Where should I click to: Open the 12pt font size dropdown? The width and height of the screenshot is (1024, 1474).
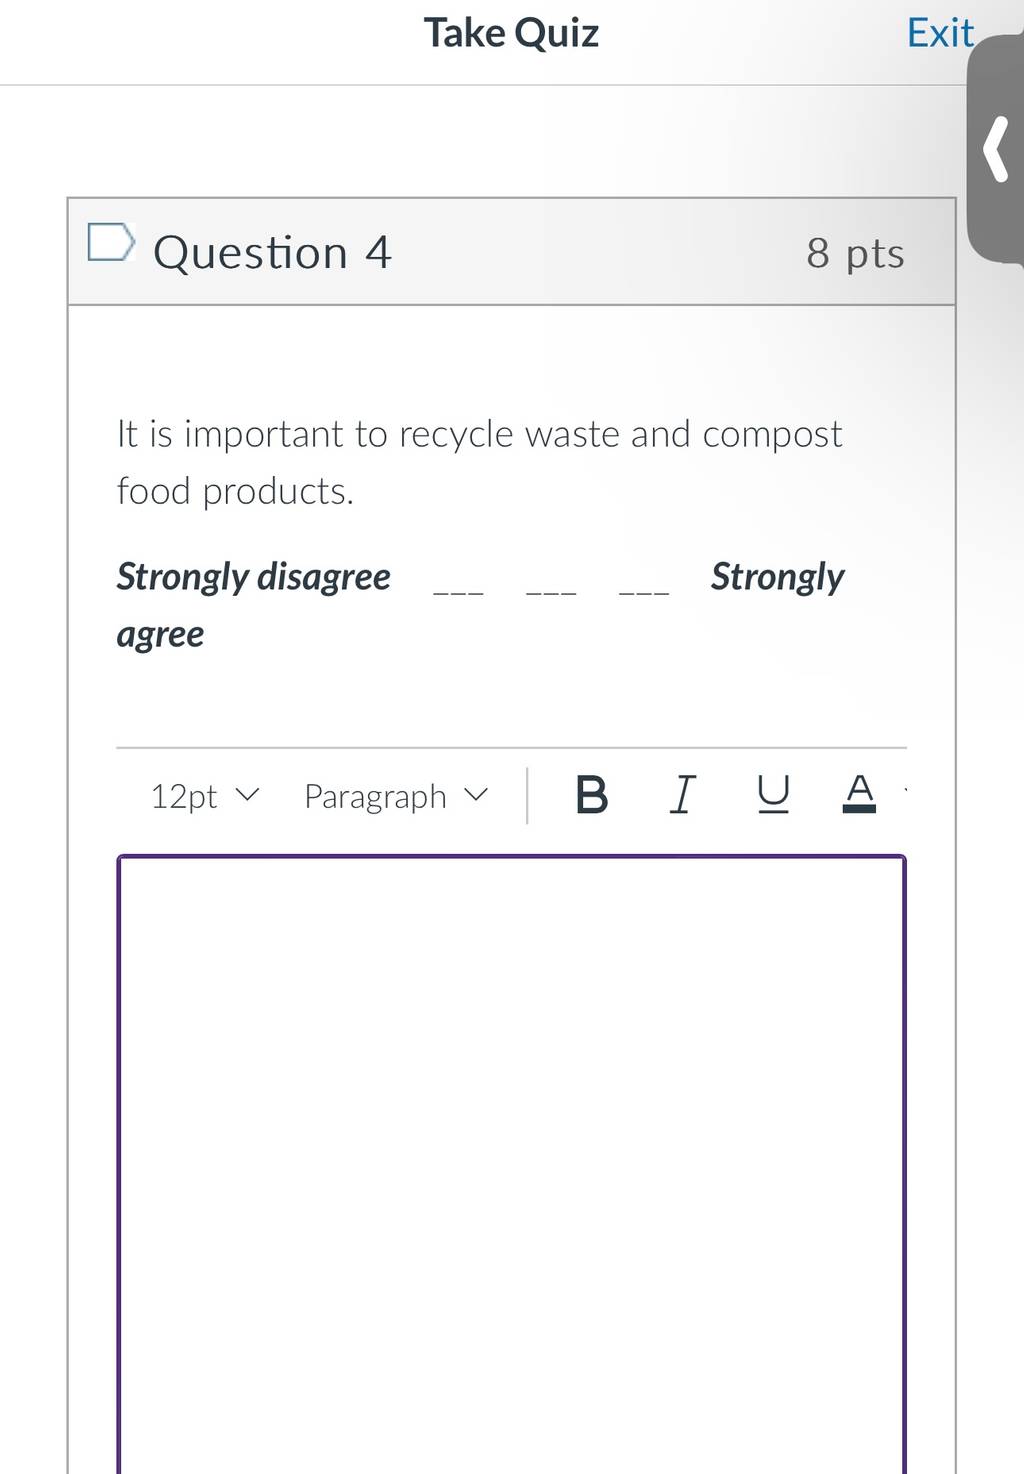click(205, 797)
